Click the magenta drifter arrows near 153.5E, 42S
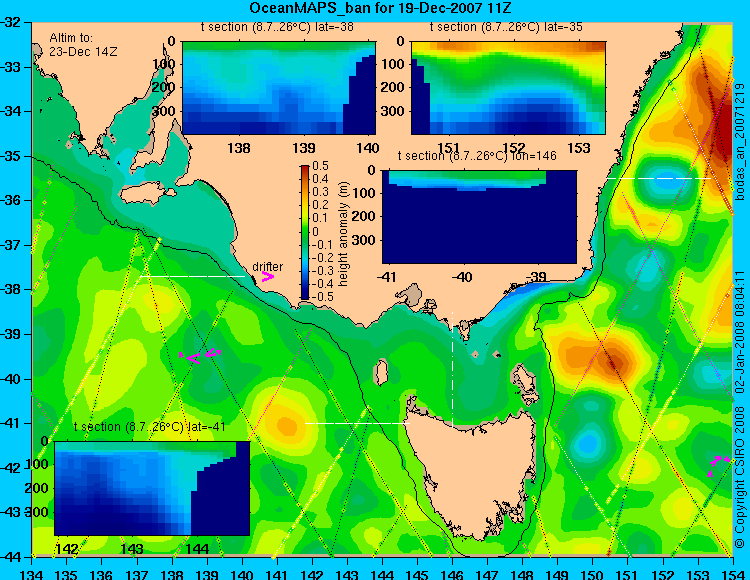This screenshot has width=750, height=580. [x=719, y=465]
